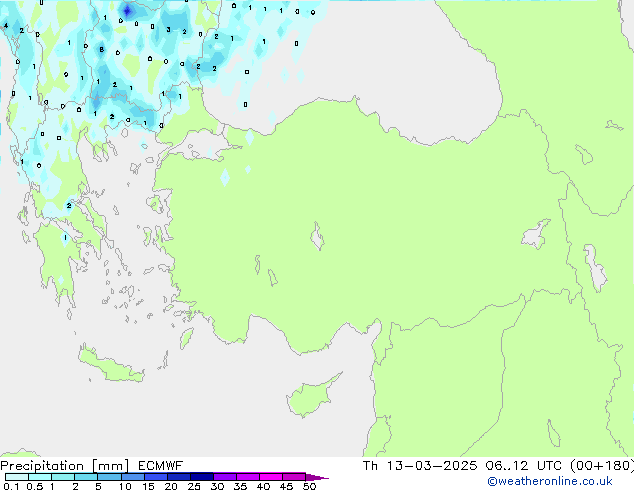Image resolution: width=634 pixels, height=490 pixels.
Task: Click the 40–45 mm legend swatch
Action: click(271, 477)
